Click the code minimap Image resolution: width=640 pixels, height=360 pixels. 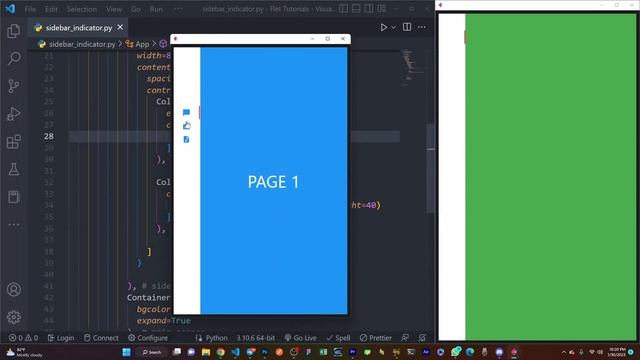pos(413,67)
